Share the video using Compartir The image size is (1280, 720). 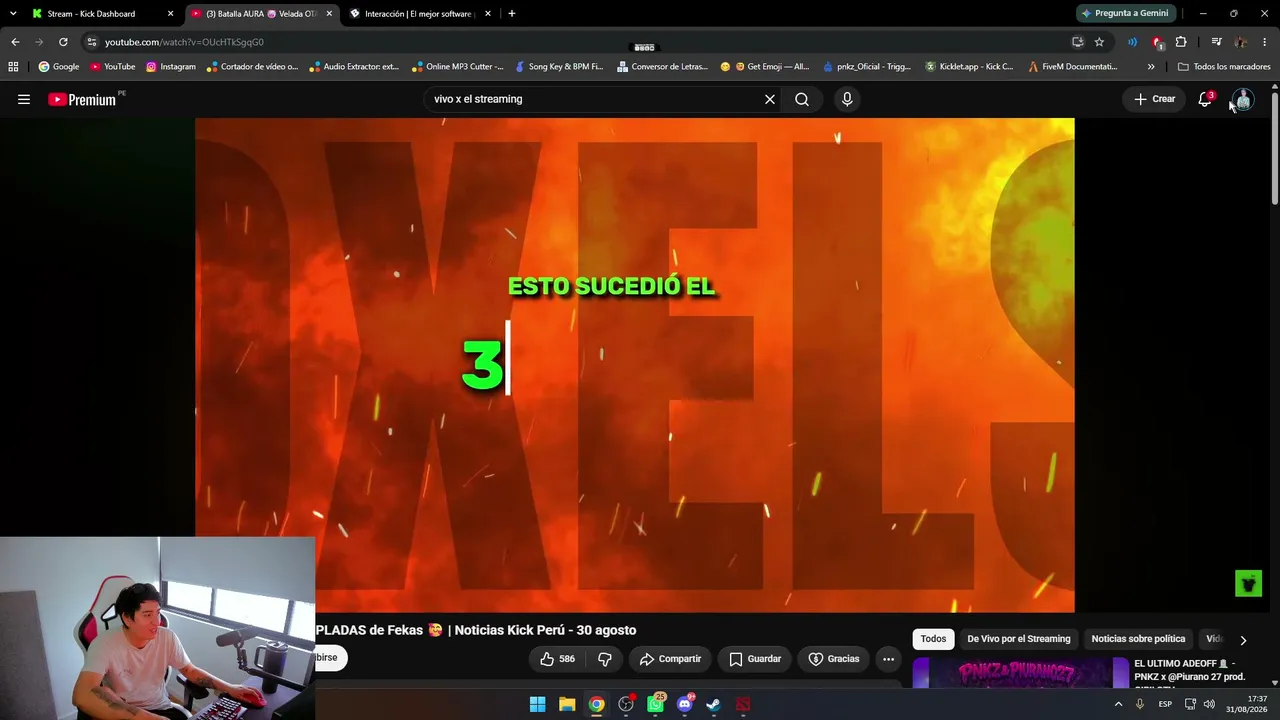670,659
